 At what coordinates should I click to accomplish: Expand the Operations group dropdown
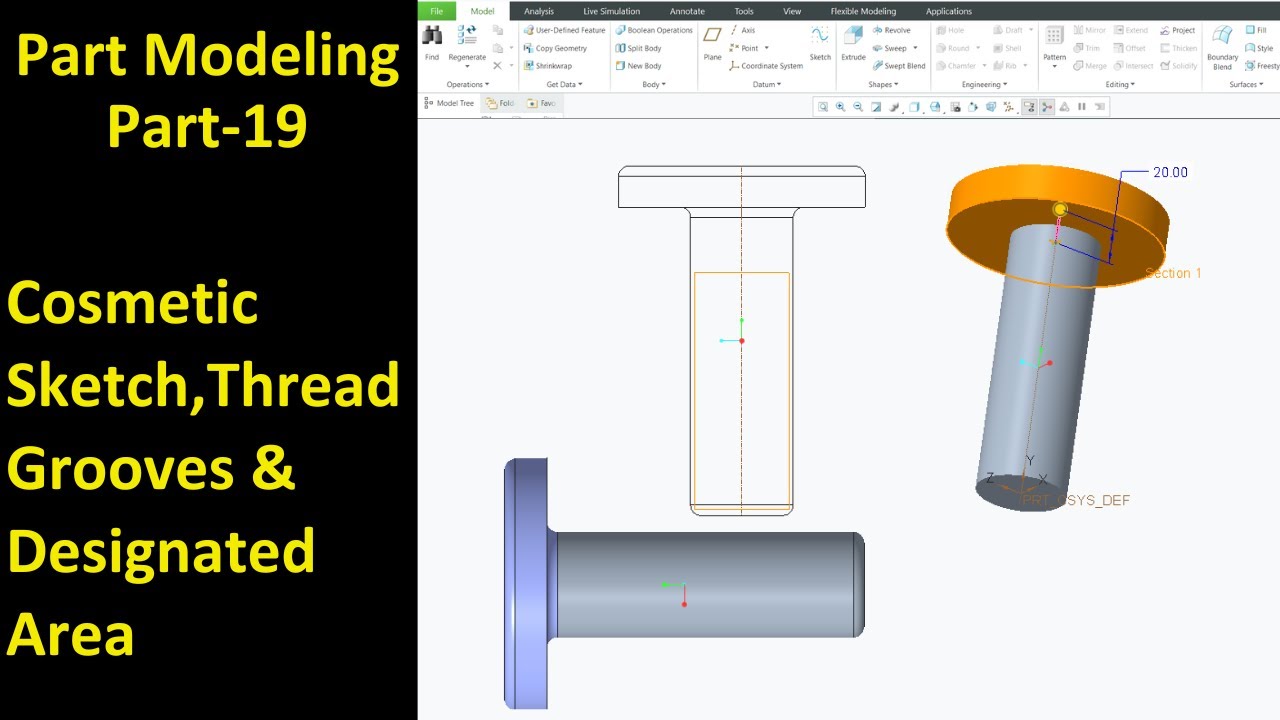pyautogui.click(x=468, y=85)
